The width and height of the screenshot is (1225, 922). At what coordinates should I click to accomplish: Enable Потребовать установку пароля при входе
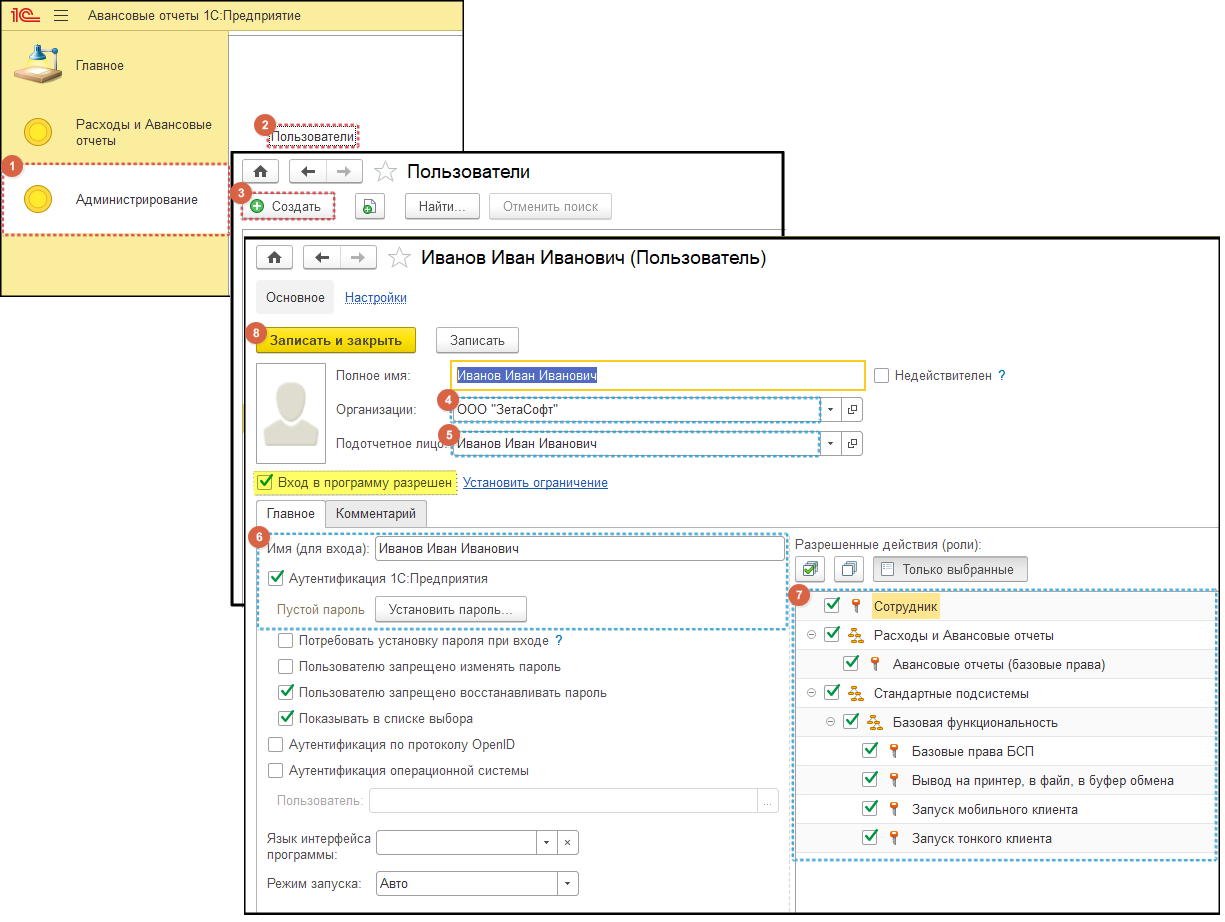click(286, 640)
